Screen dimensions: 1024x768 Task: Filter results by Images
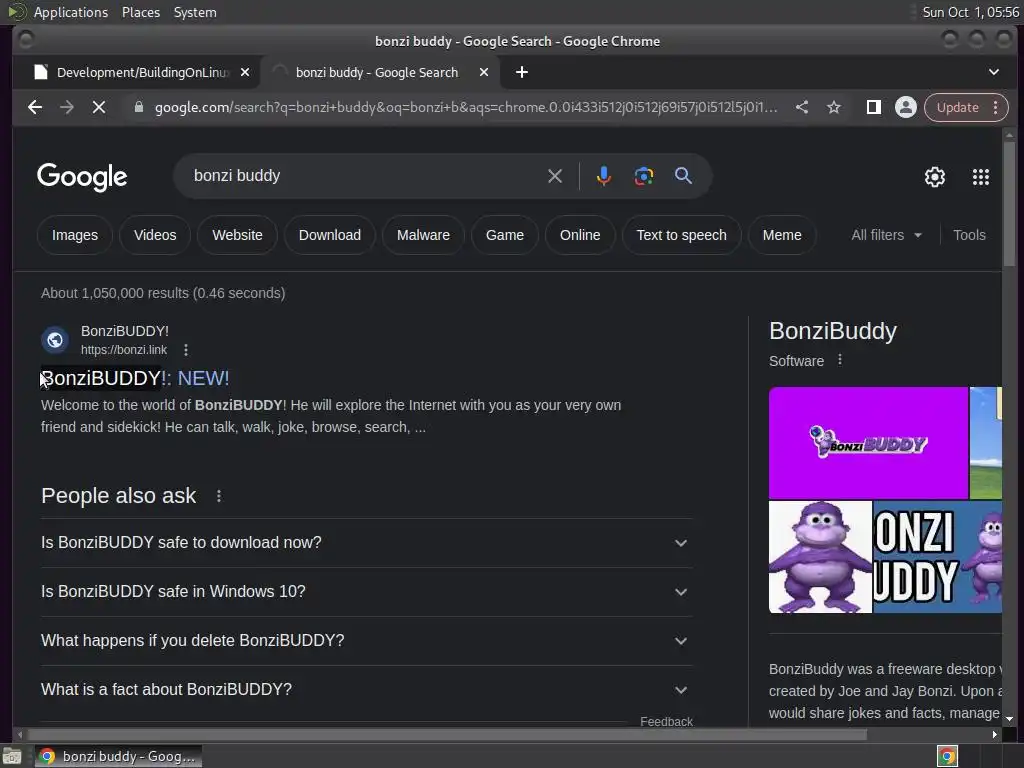75,235
